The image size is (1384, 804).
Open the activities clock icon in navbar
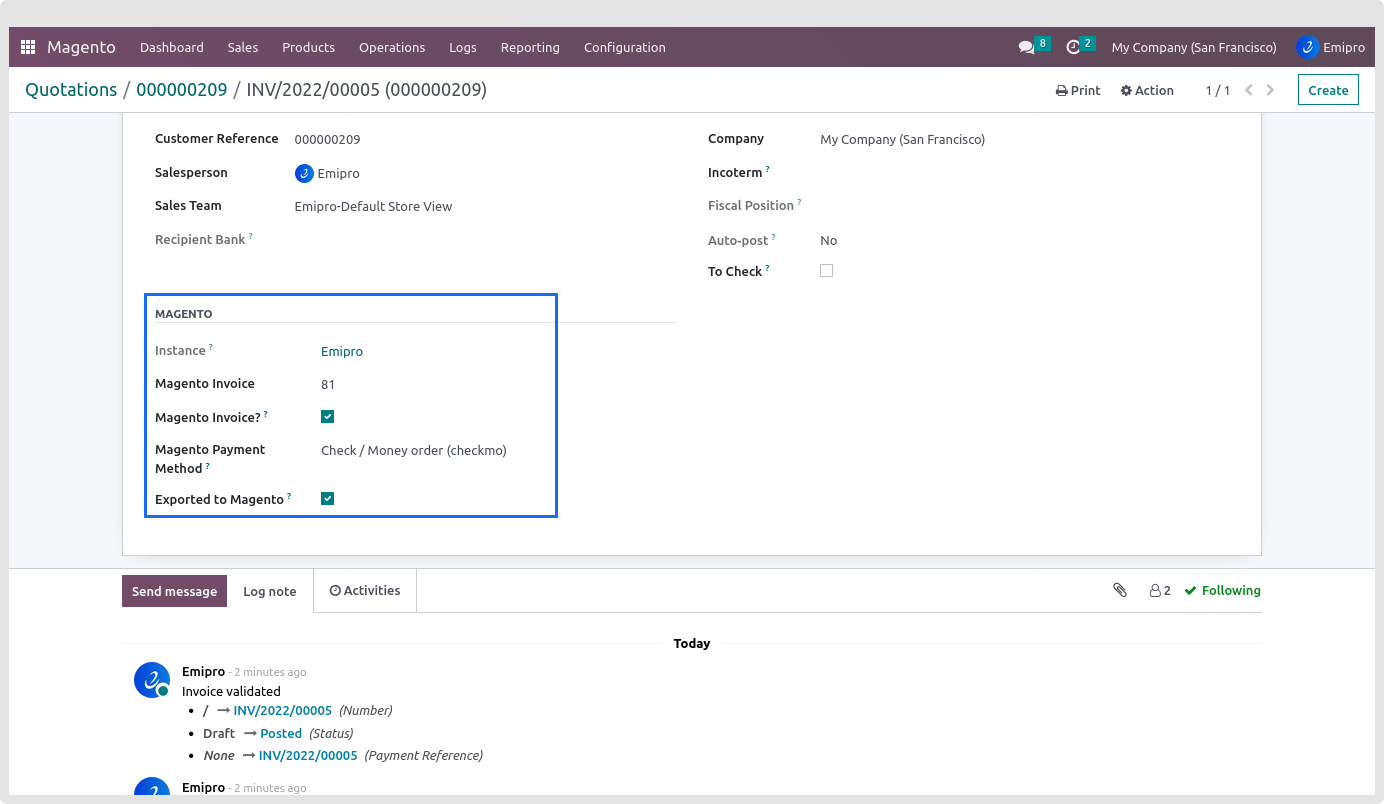pyautogui.click(x=1073, y=47)
